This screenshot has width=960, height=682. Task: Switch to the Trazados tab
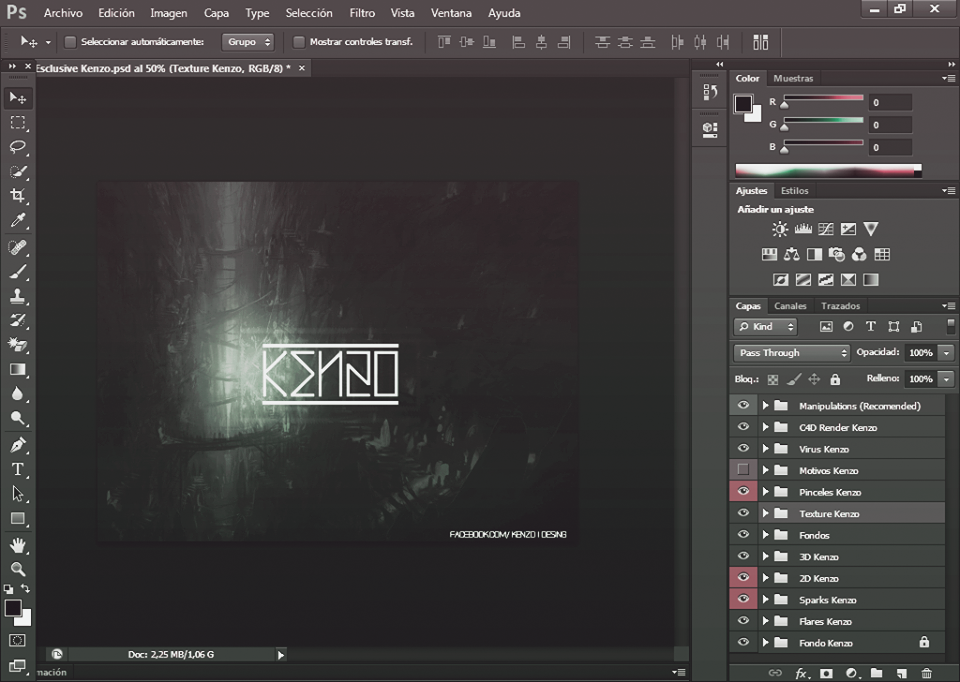[x=840, y=306]
